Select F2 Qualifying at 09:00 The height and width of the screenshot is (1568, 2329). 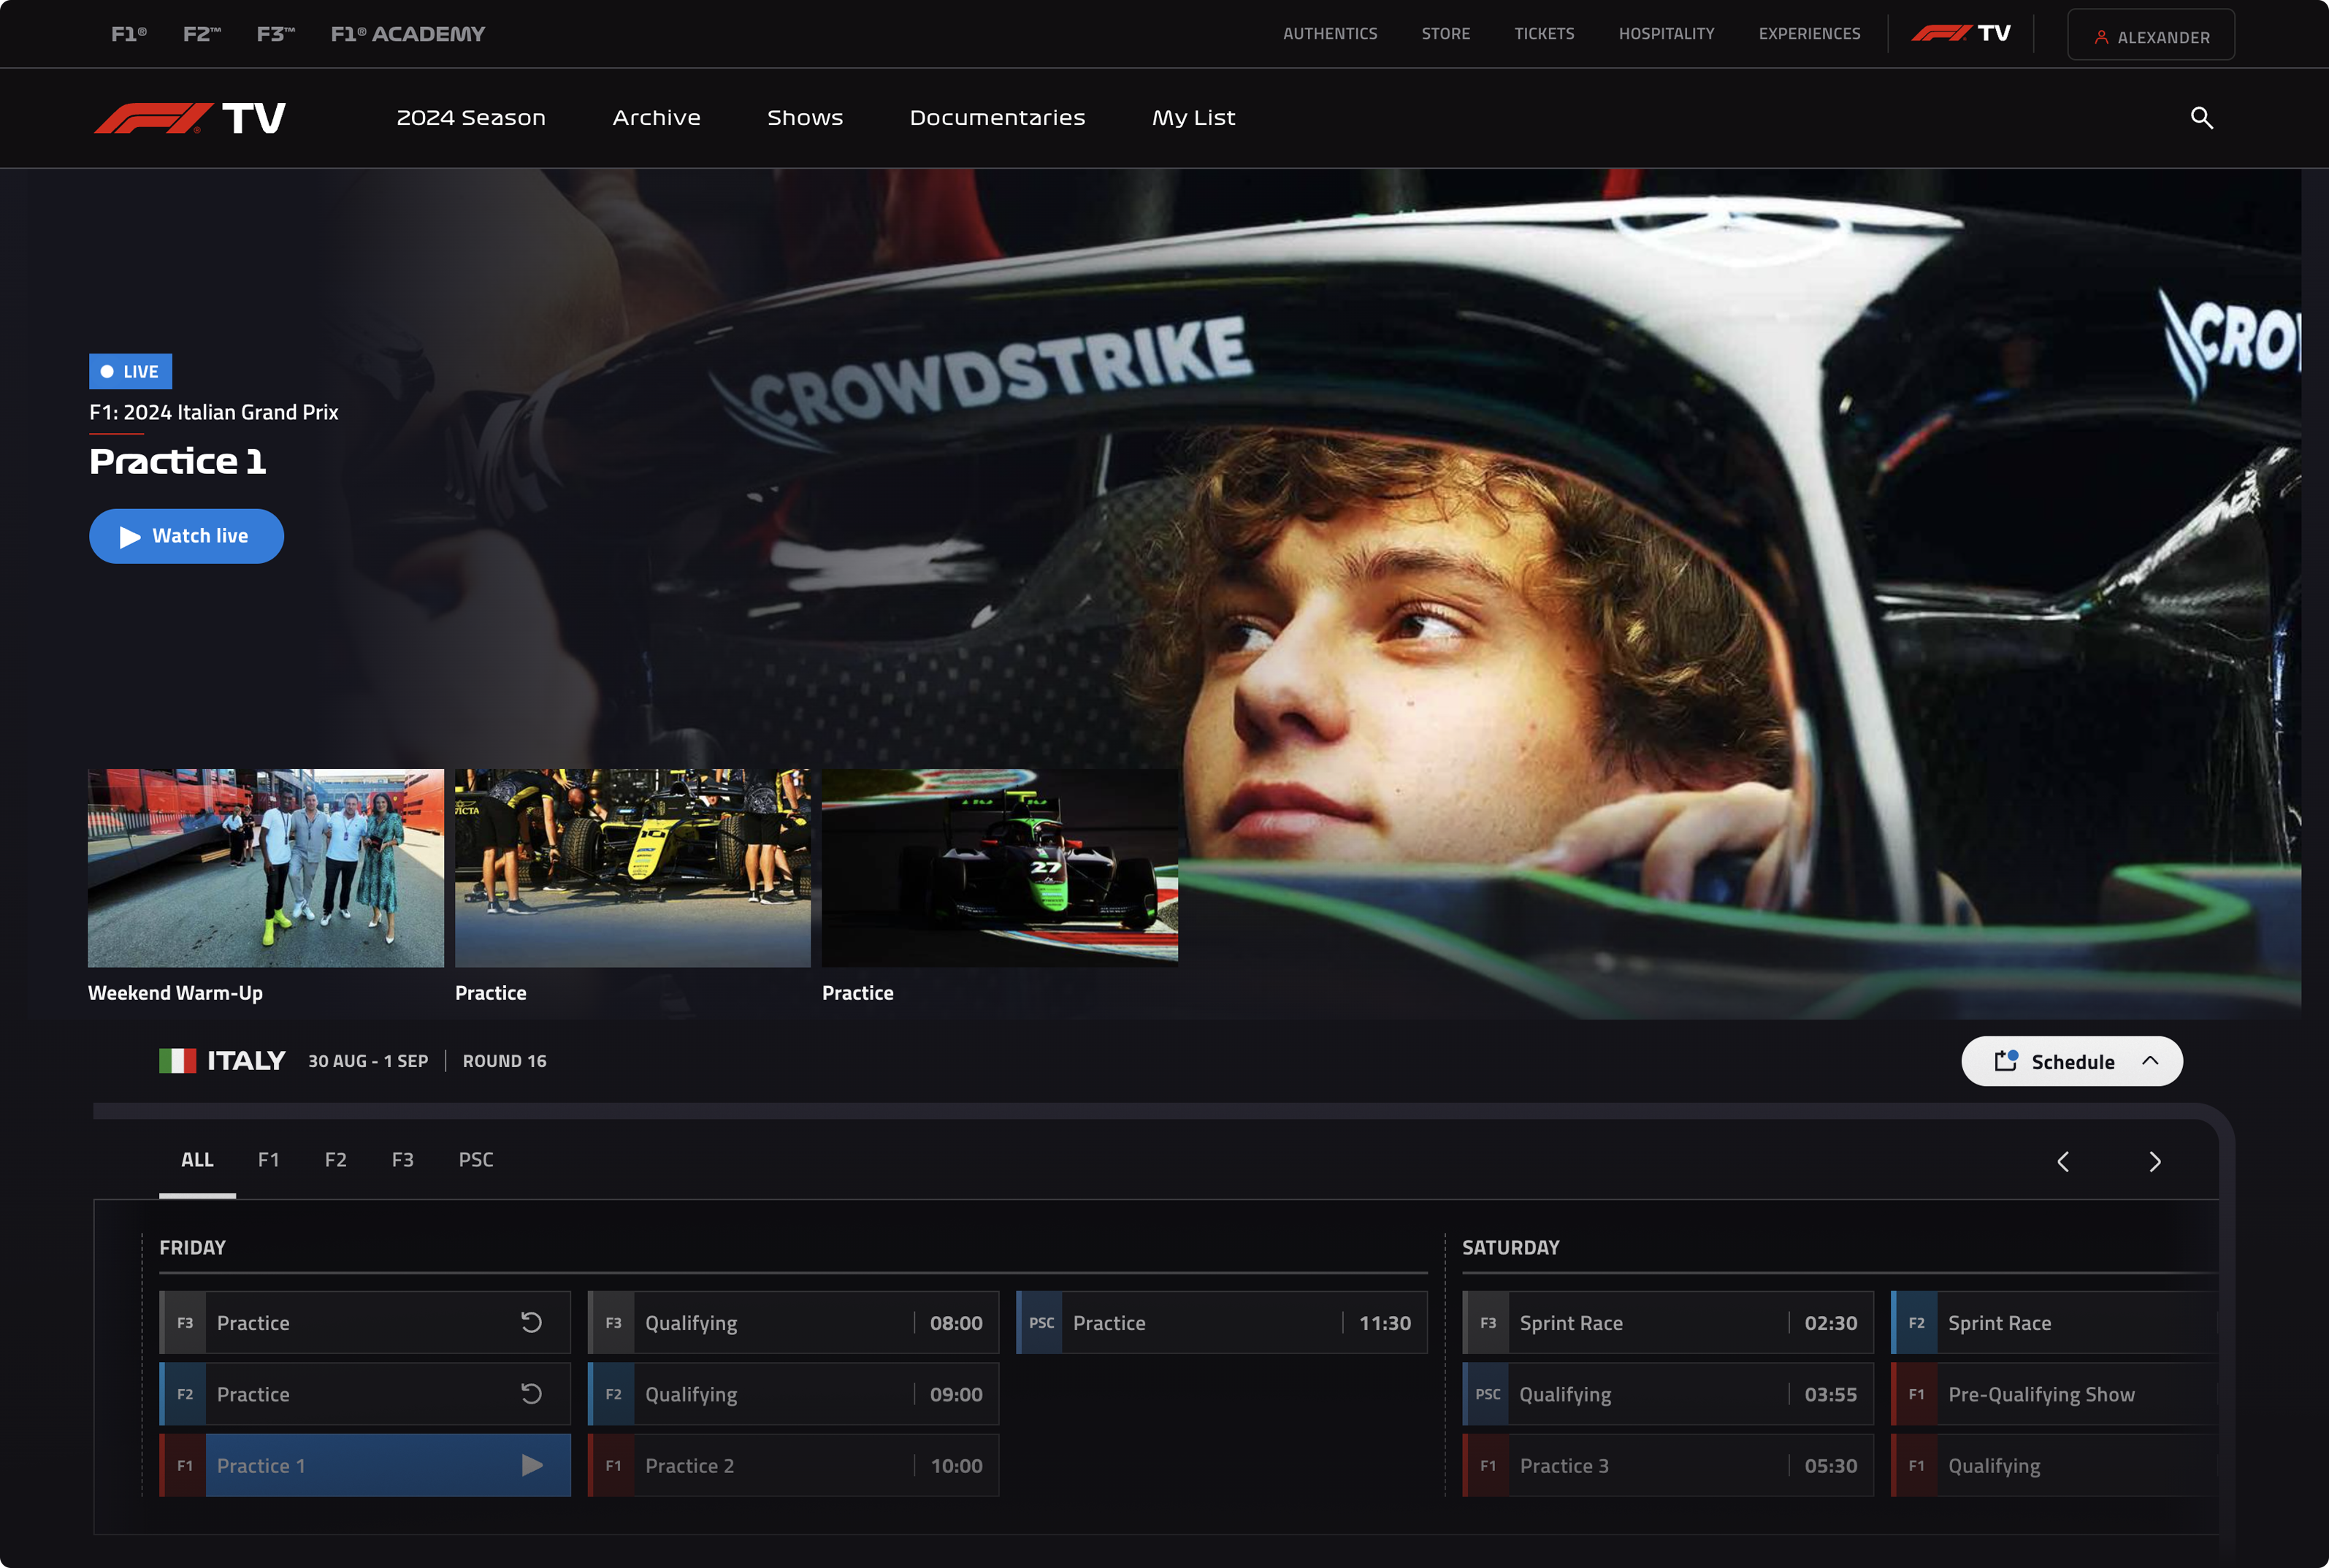[793, 1393]
